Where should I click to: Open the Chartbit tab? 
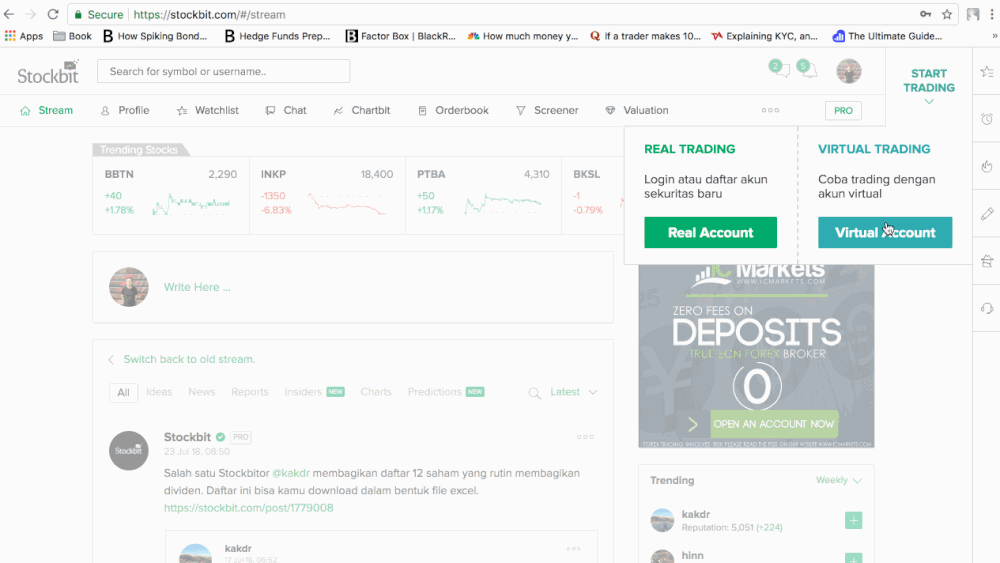[362, 110]
